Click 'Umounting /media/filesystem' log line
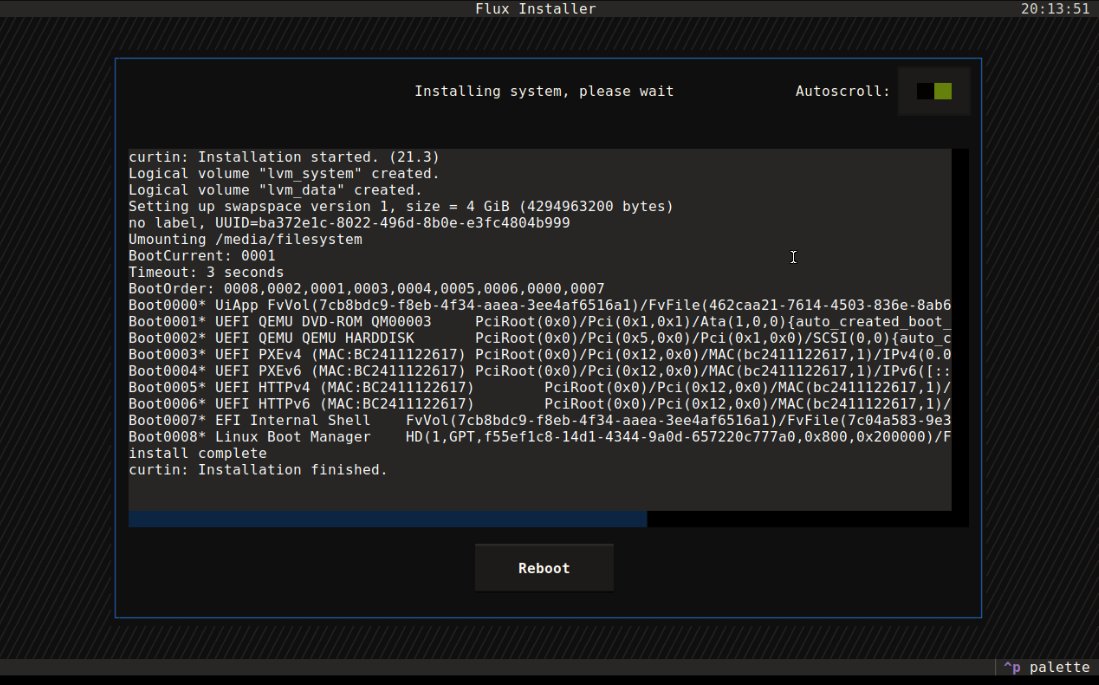 [245, 239]
